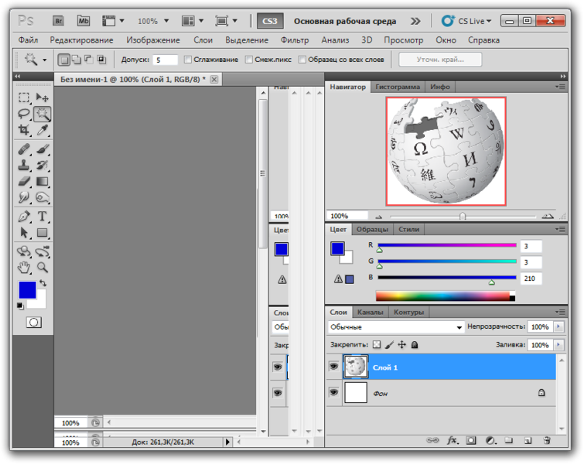Click the blue foreground color swatch
The width and height of the screenshot is (584, 464).
27,290
